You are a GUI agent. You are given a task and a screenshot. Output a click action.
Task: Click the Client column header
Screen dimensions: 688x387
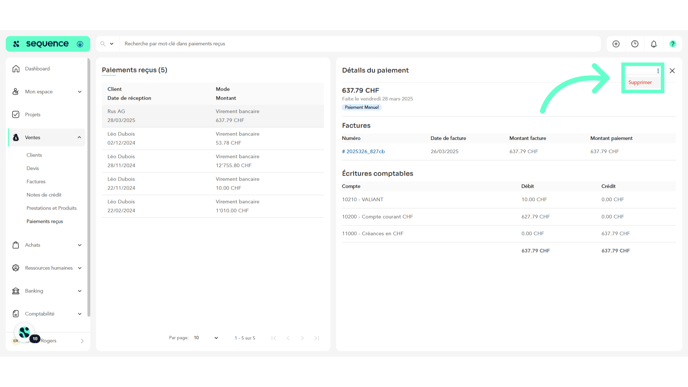point(115,89)
